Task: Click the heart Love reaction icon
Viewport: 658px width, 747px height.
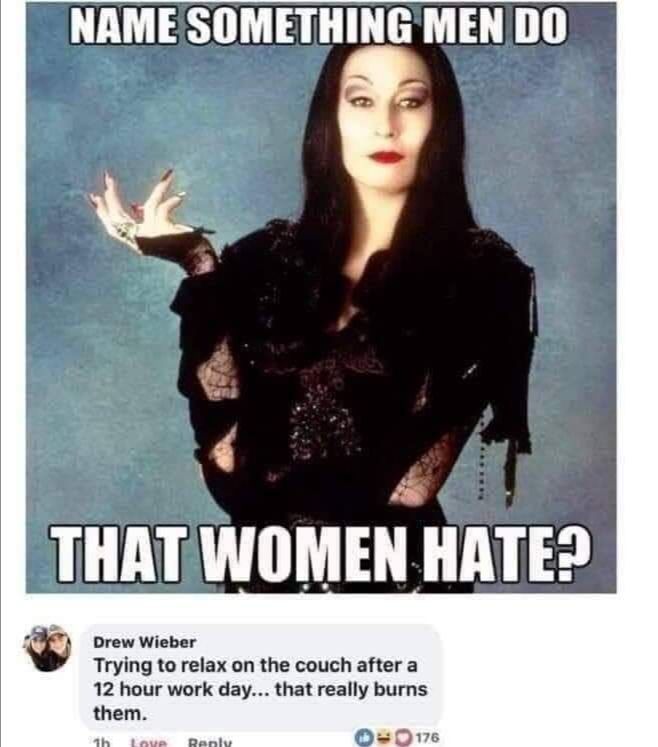Action: pyautogui.click(x=402, y=737)
